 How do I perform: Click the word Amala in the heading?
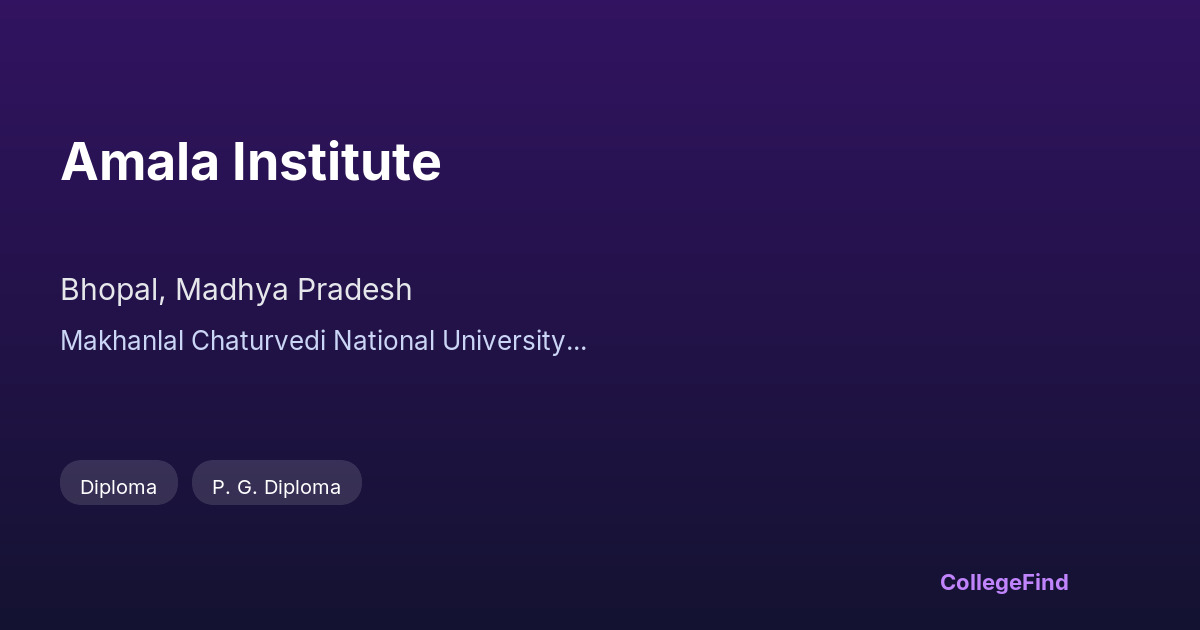pos(140,162)
